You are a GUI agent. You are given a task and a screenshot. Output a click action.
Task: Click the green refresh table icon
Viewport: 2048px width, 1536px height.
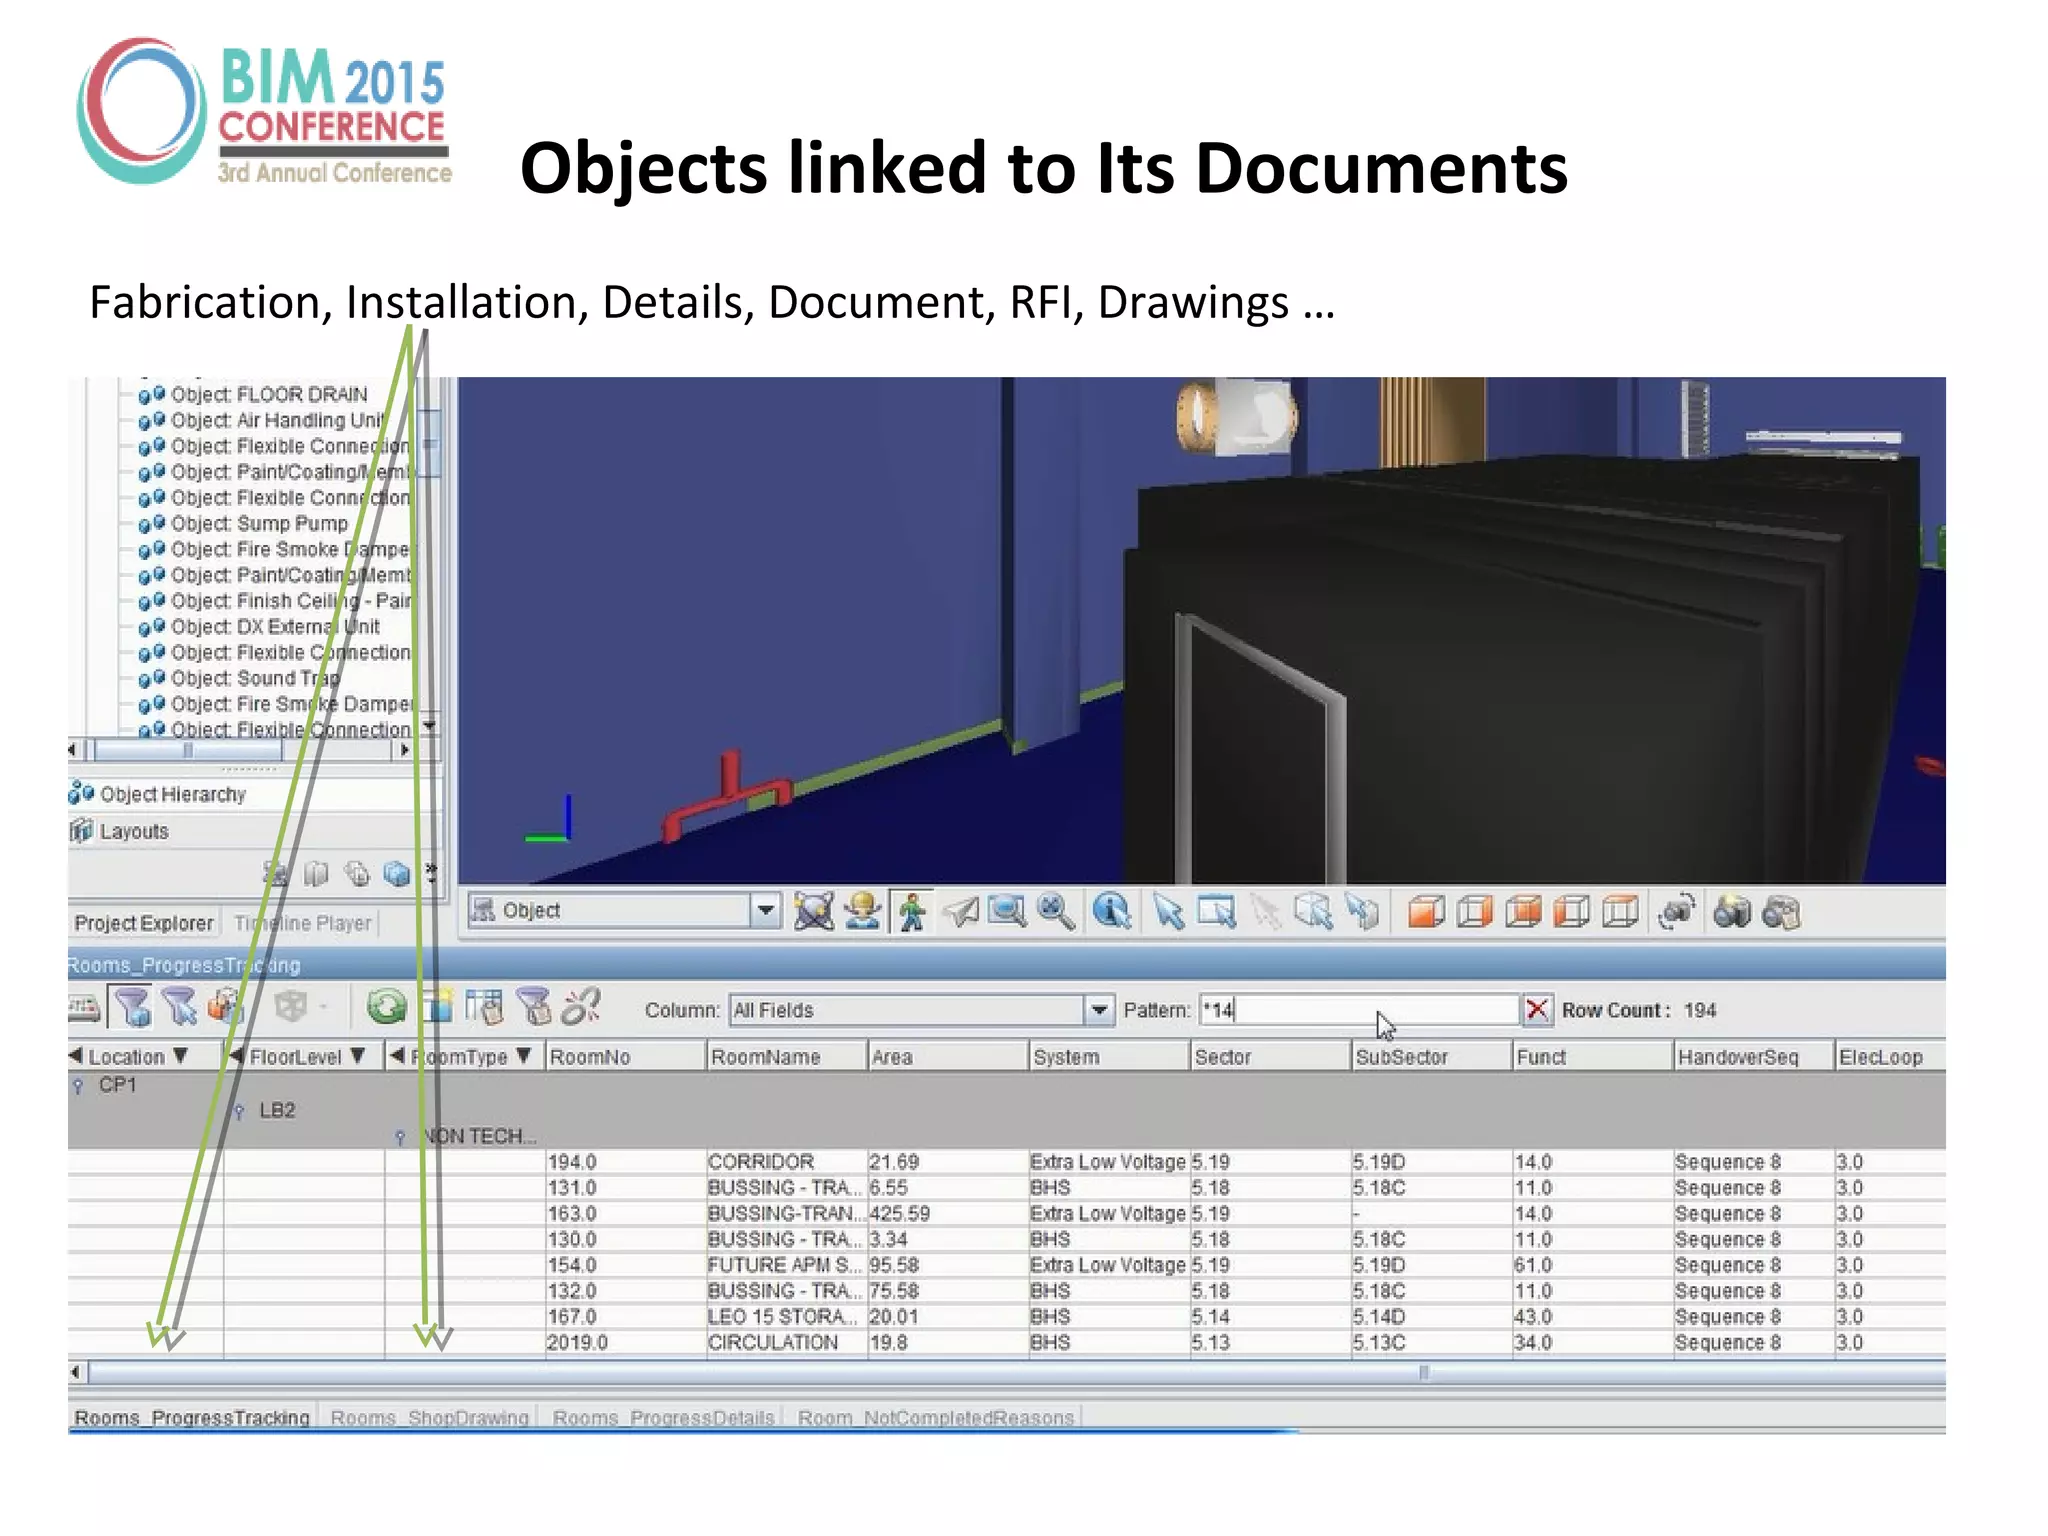[x=386, y=1007]
